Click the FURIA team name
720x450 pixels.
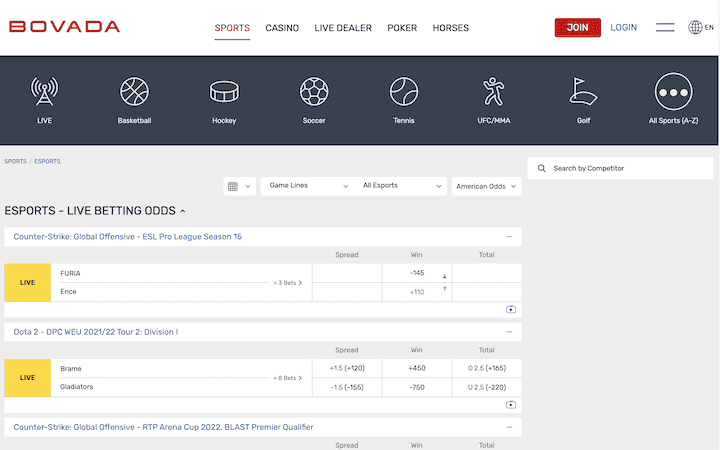70,273
